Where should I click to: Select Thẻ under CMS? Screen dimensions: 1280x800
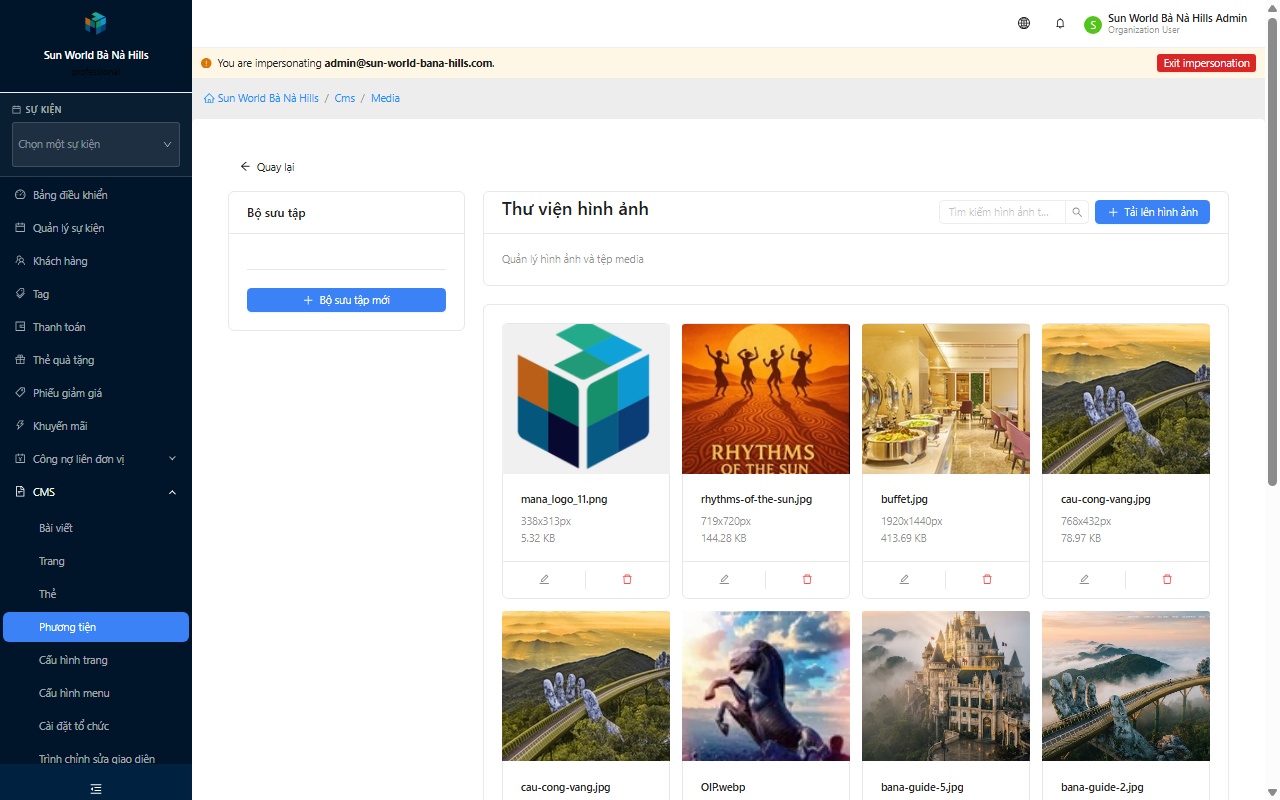96,594
